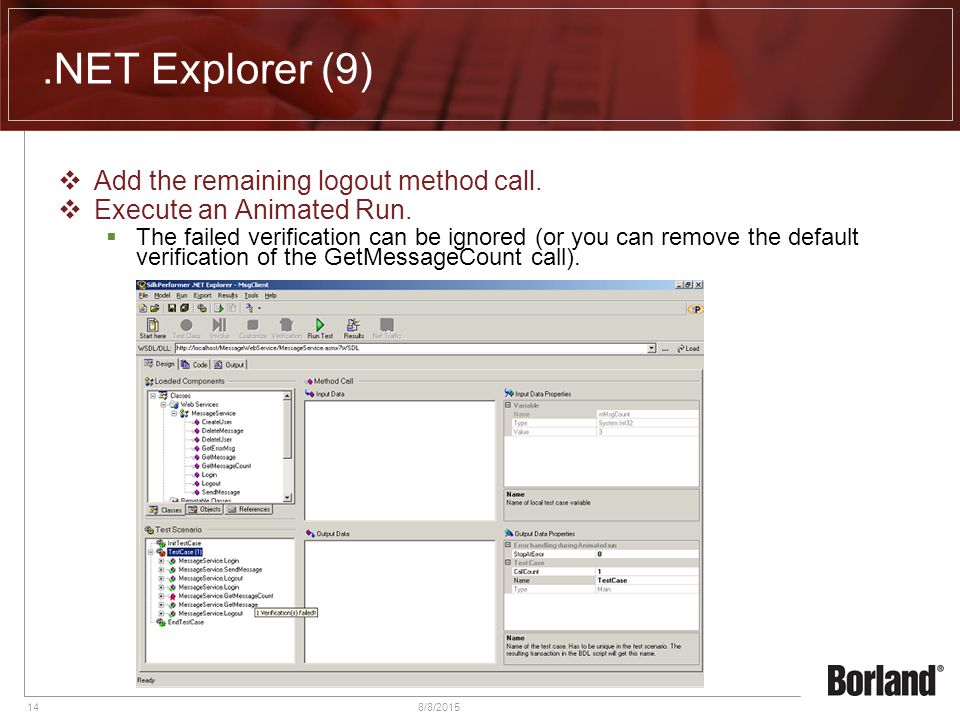Open the WSDL/DLL address dropdown arrow
The width and height of the screenshot is (960, 720).
click(x=651, y=348)
